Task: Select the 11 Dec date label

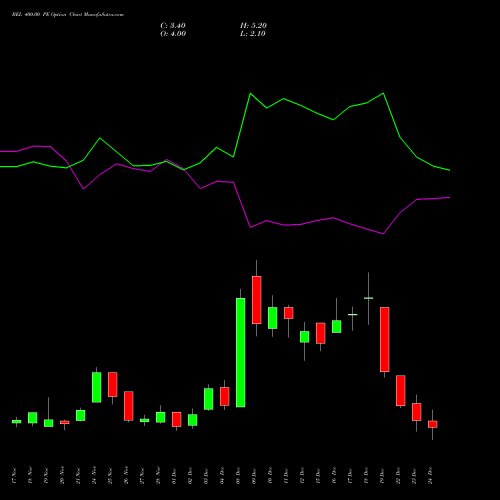Action: [286, 476]
